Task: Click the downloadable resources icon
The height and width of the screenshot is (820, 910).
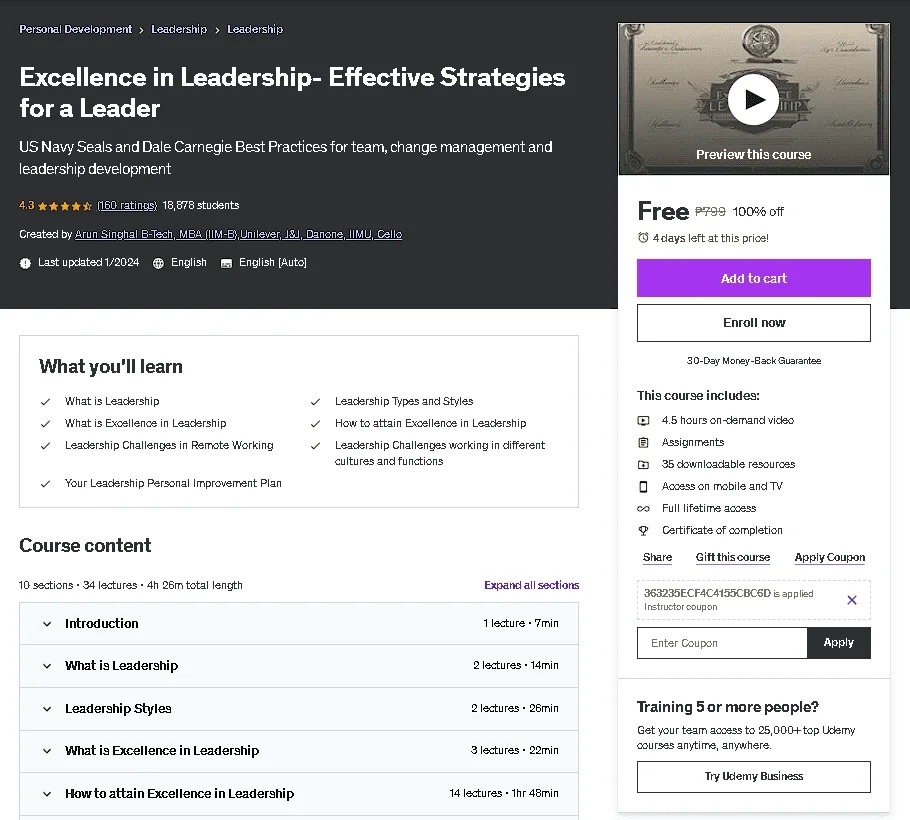Action: tap(643, 464)
